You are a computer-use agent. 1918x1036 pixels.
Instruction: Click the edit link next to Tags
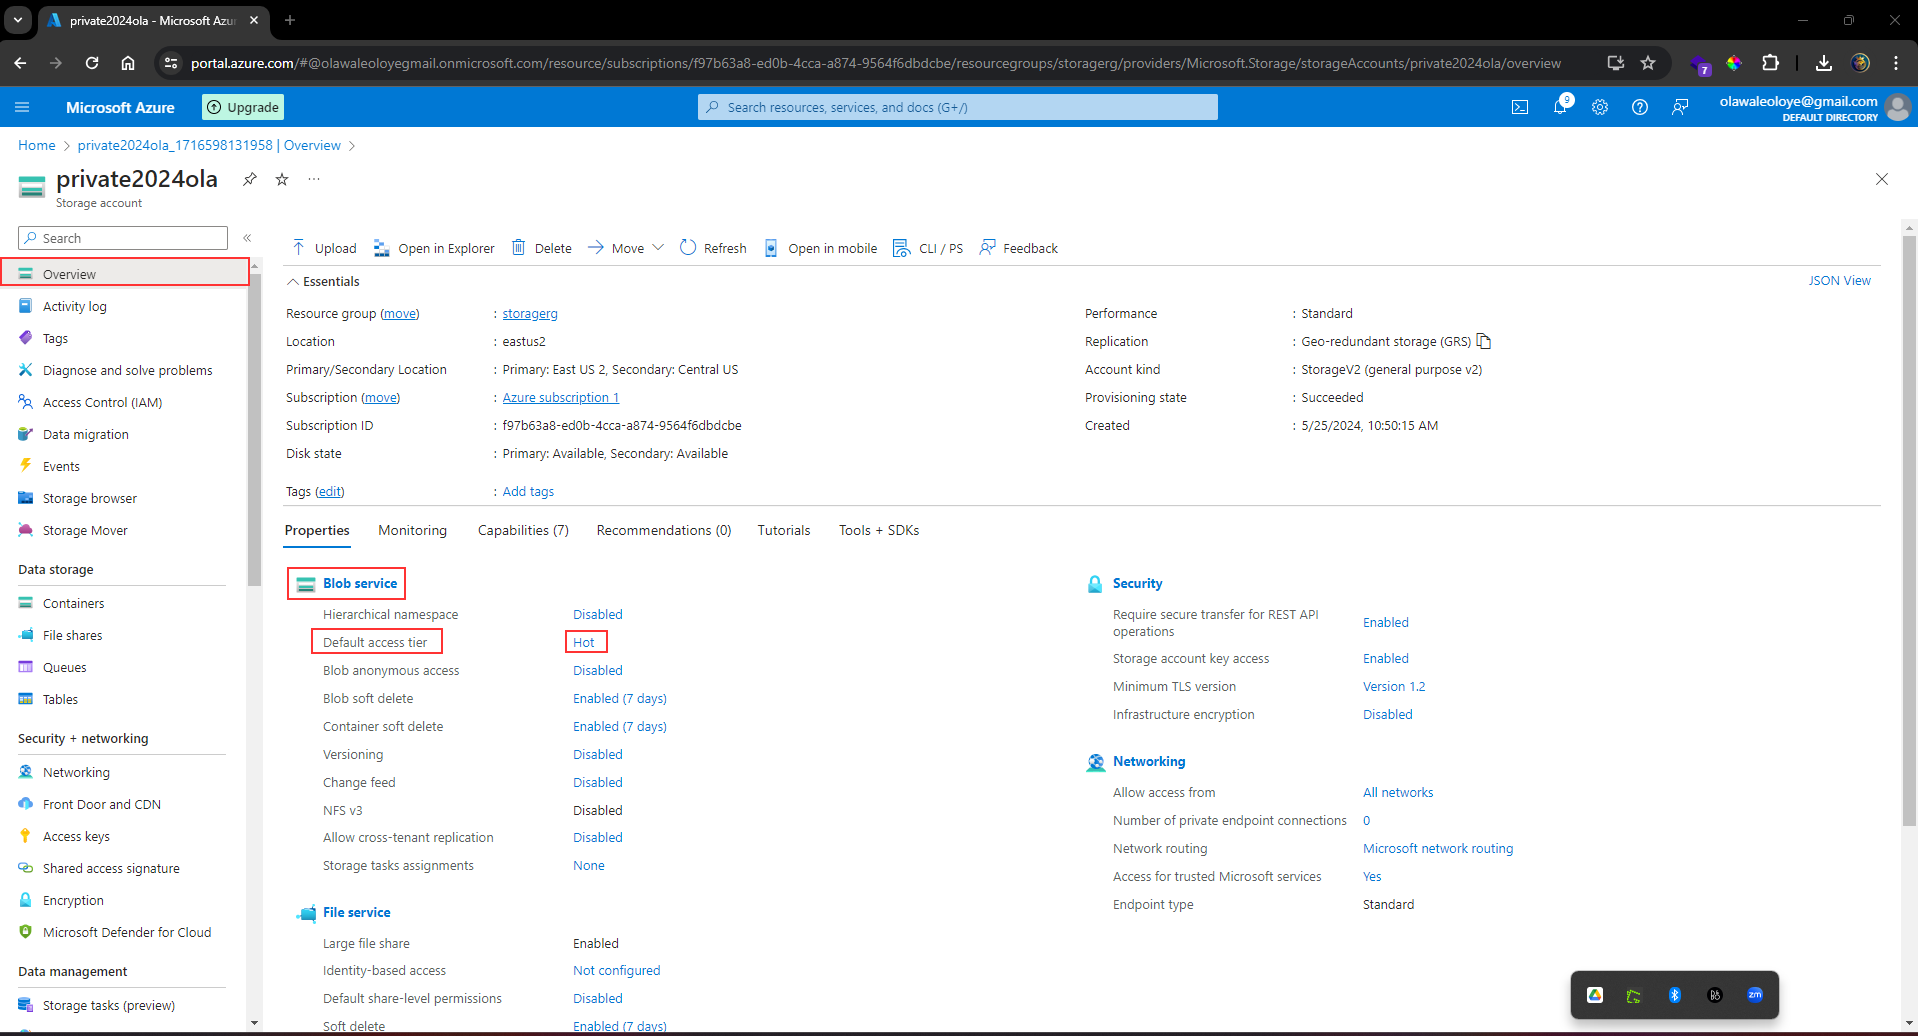330,492
